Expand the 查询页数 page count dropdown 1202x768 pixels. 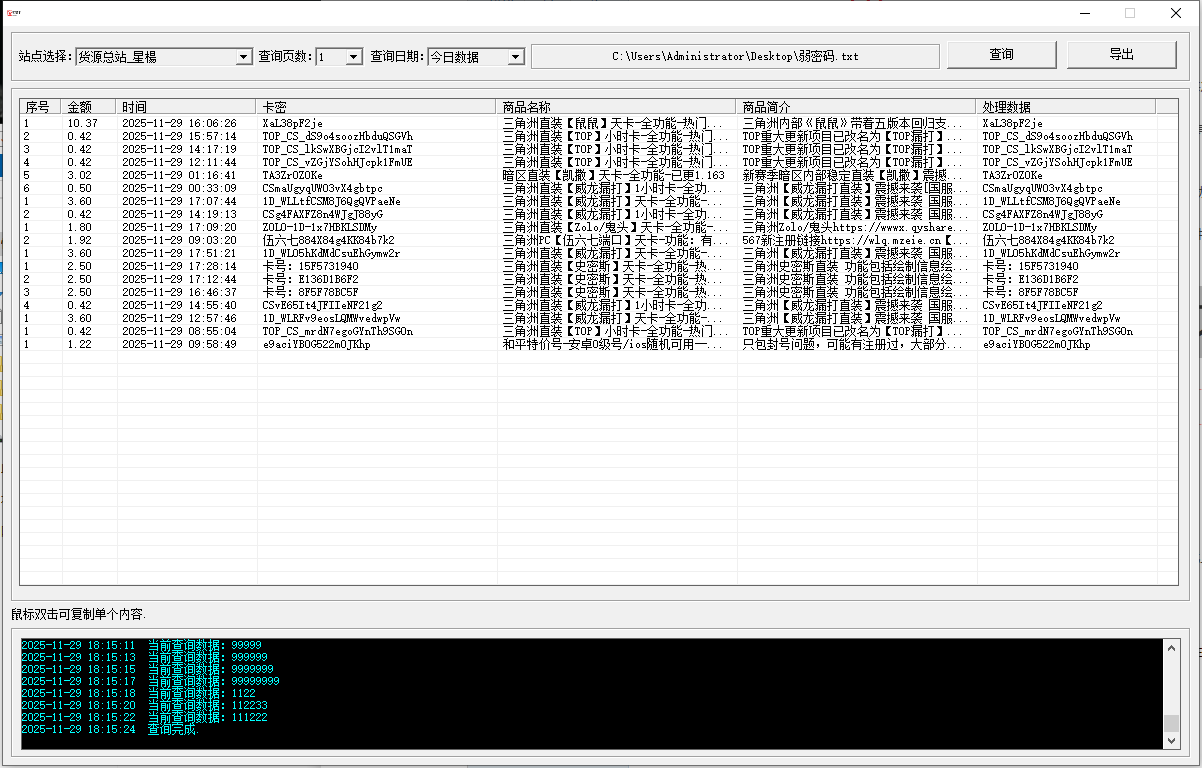[x=353, y=58]
